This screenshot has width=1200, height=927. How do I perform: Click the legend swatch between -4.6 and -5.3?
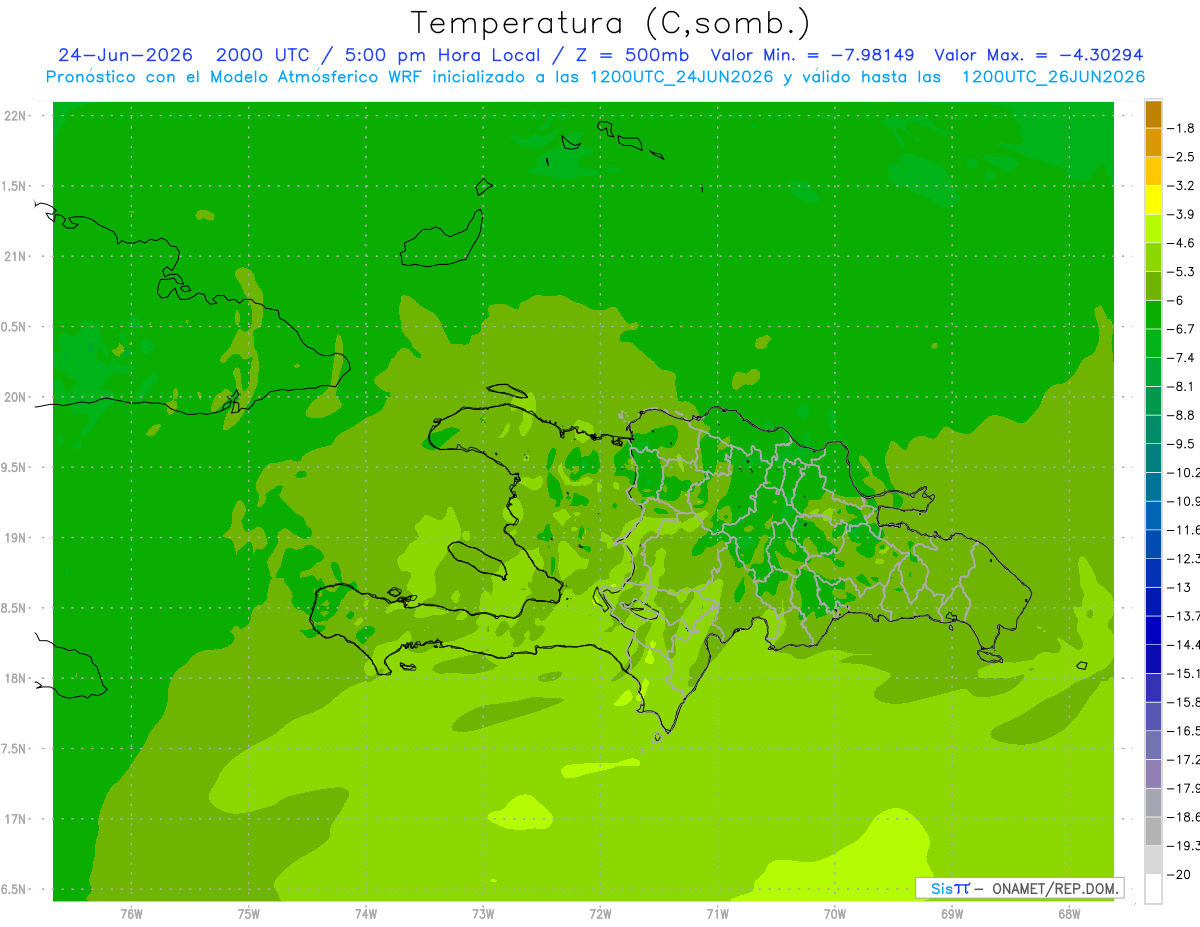point(1153,258)
